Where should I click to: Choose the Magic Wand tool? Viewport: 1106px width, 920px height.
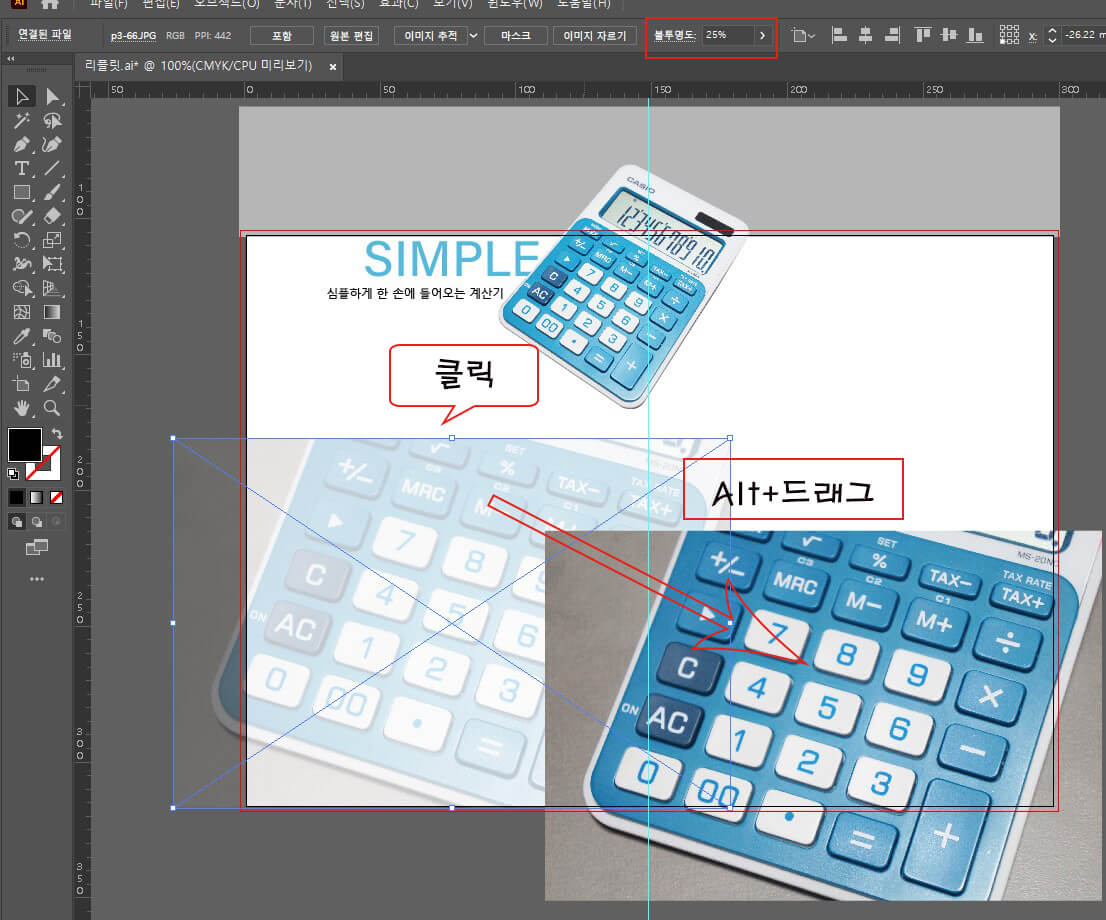[22, 121]
